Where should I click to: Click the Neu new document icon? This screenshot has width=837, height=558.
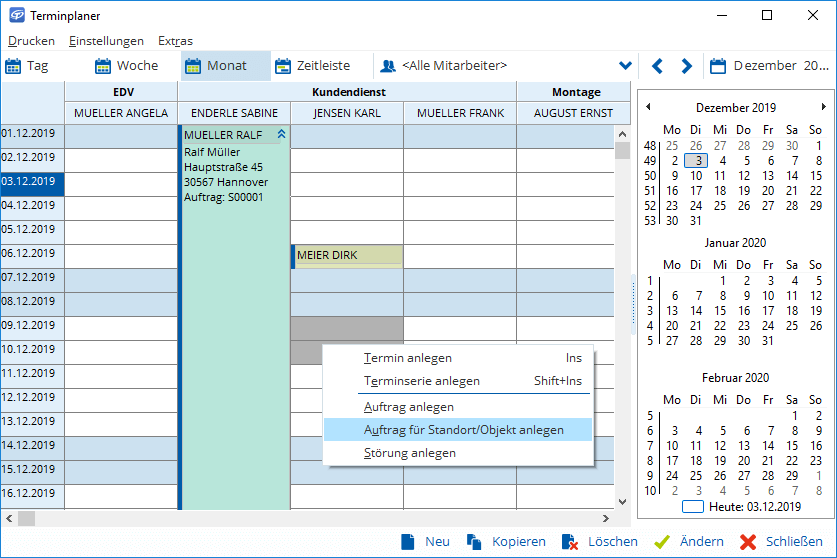point(408,541)
